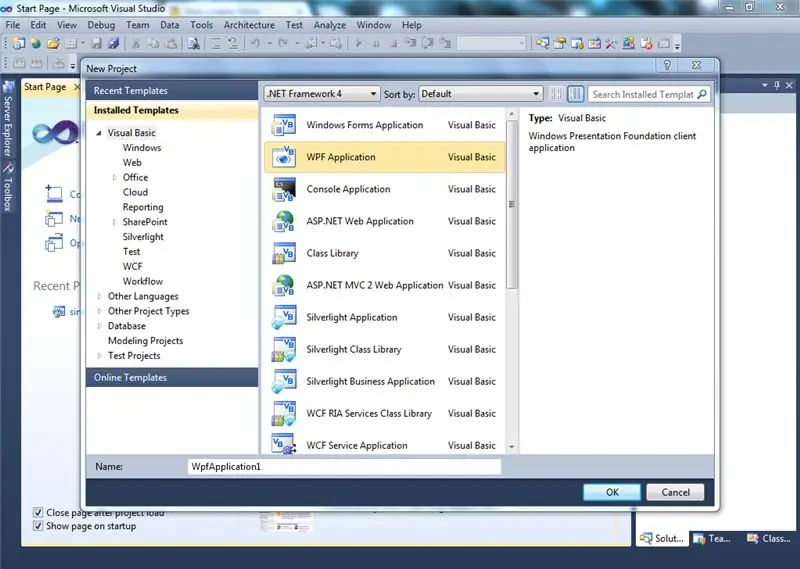Click the Cut scissors toolbar icon

coord(136,44)
